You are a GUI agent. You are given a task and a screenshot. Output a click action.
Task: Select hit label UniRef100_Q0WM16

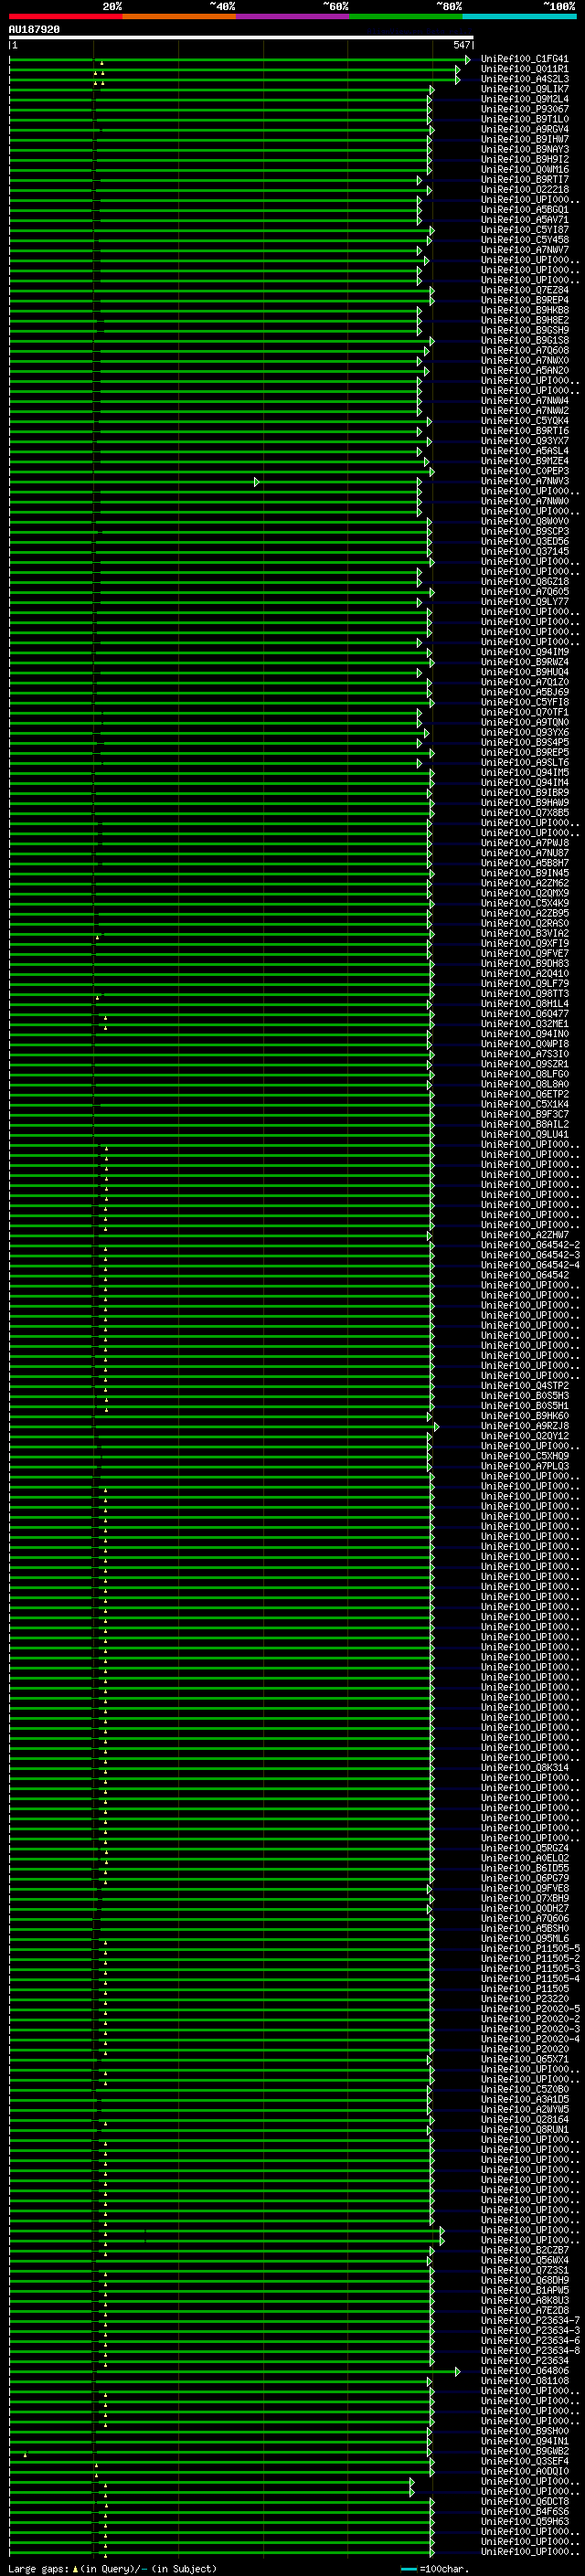(525, 169)
